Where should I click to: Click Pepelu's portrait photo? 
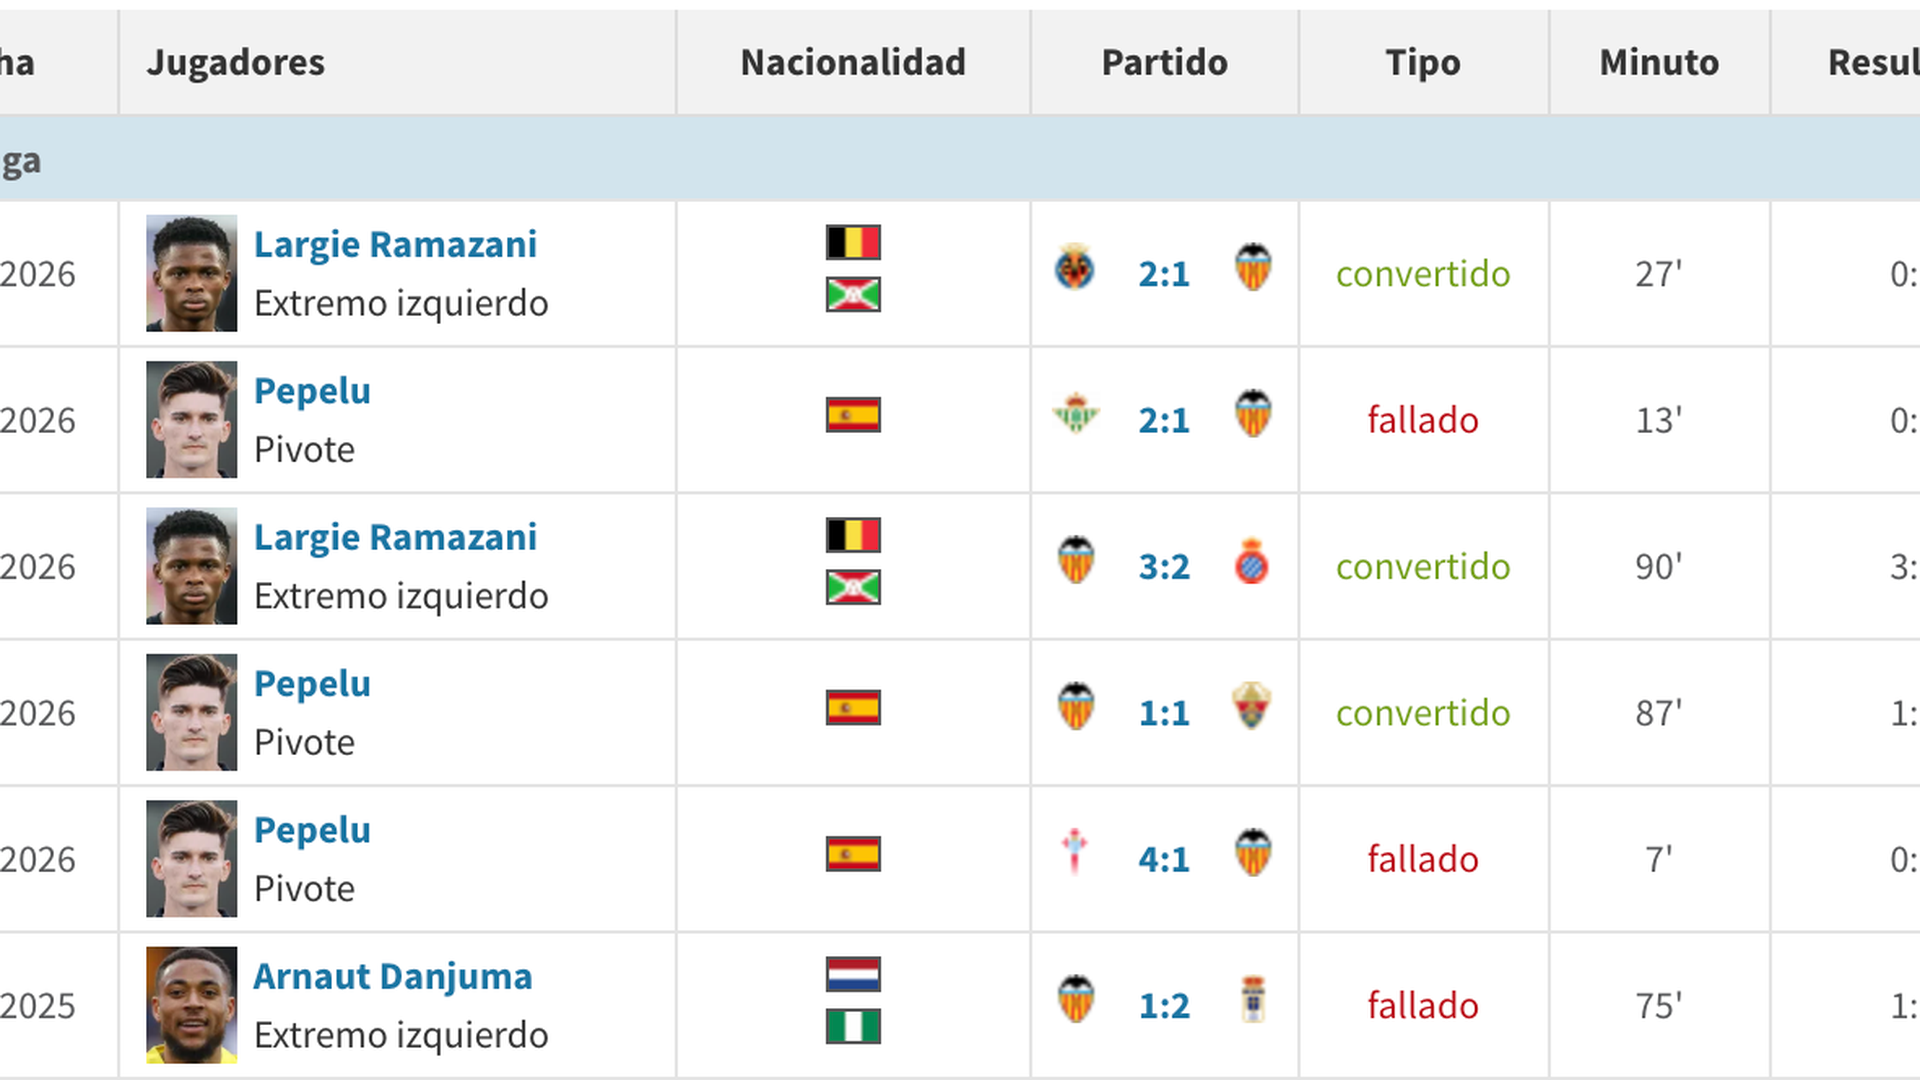pyautogui.click(x=190, y=419)
